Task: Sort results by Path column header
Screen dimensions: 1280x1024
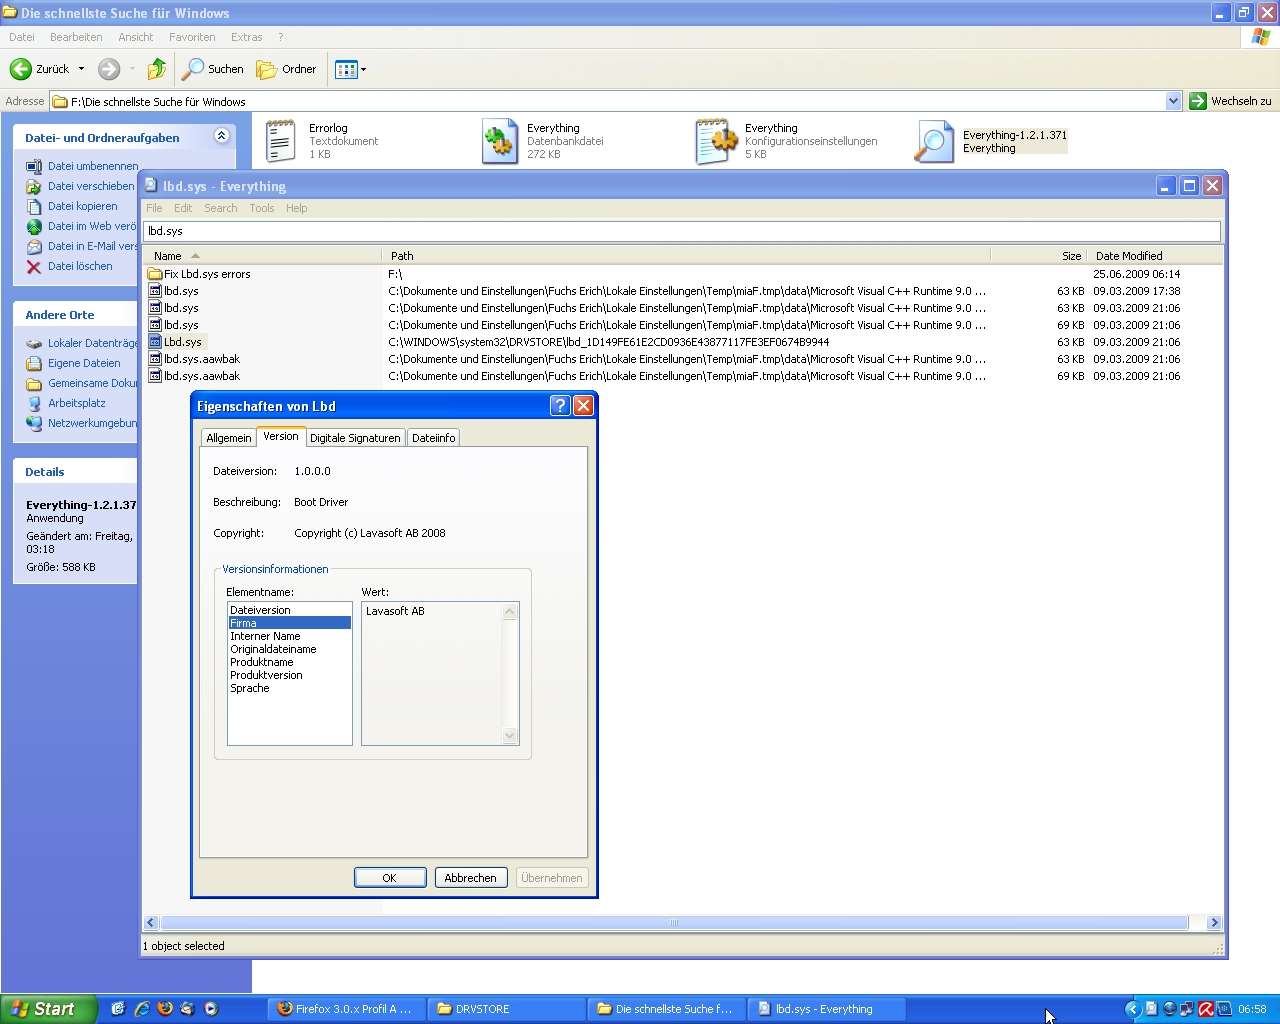Action: point(685,256)
